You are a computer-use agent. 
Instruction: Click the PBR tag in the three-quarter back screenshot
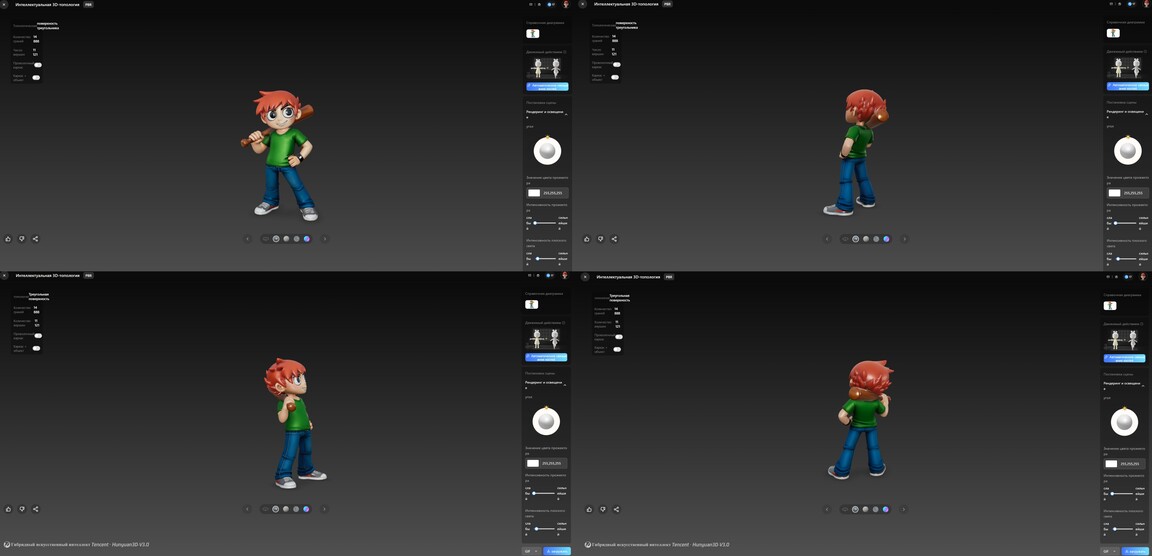coord(667,4)
